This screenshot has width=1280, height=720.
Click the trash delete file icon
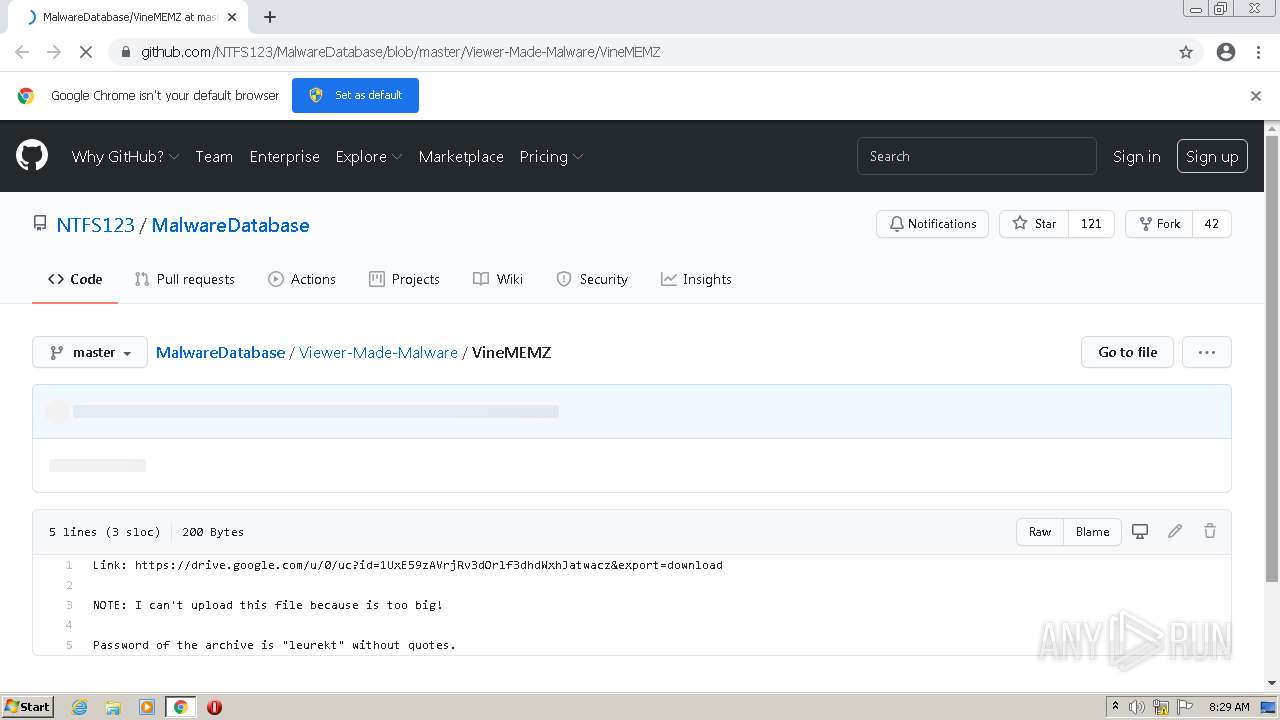1210,531
